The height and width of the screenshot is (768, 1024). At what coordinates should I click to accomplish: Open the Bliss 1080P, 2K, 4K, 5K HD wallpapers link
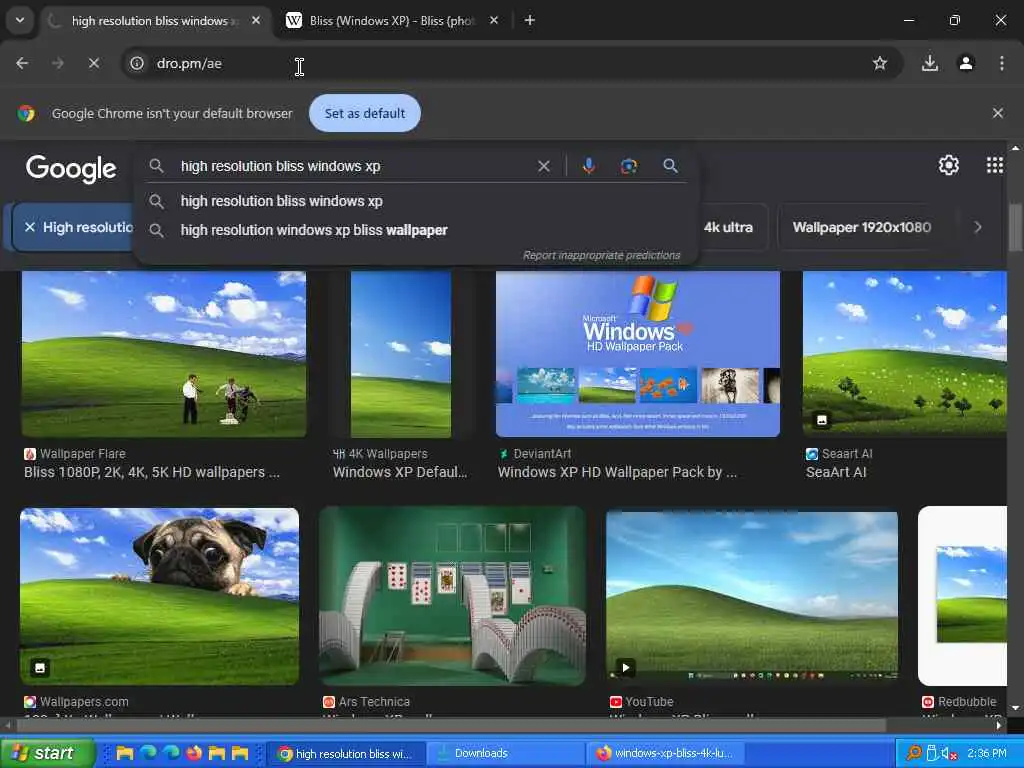(152, 472)
